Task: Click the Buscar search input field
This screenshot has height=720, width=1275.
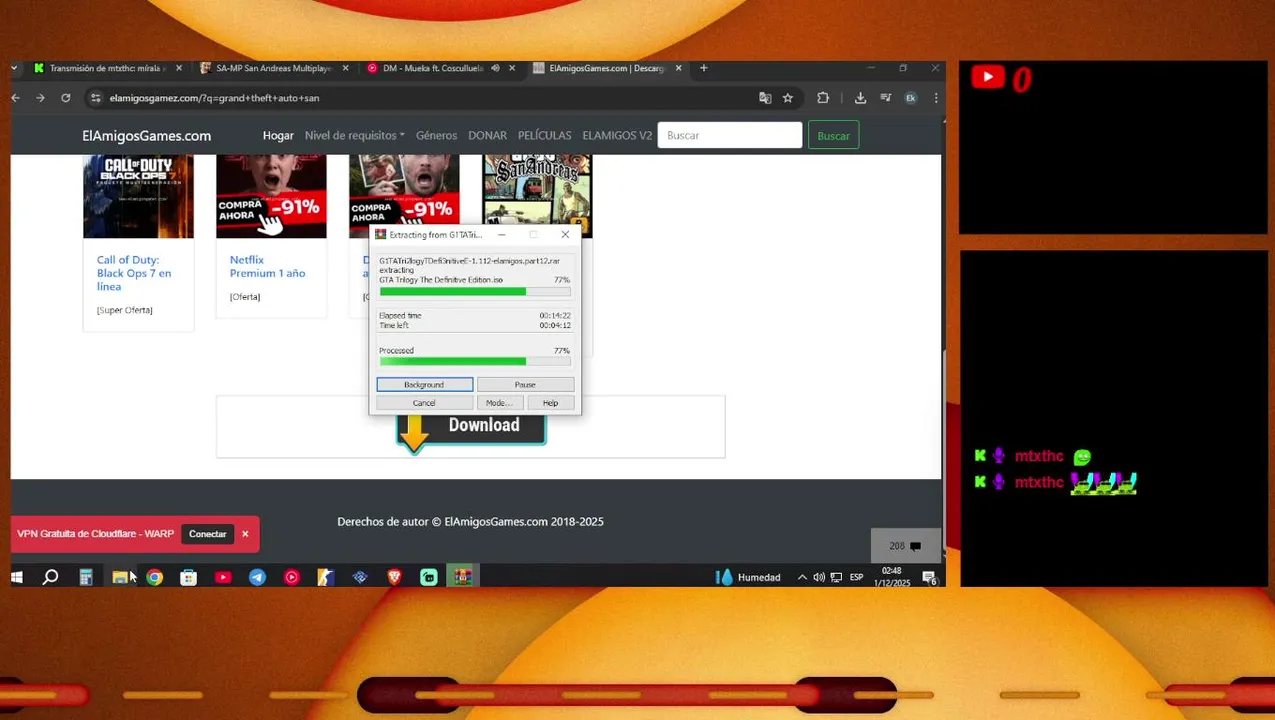Action: click(729, 135)
